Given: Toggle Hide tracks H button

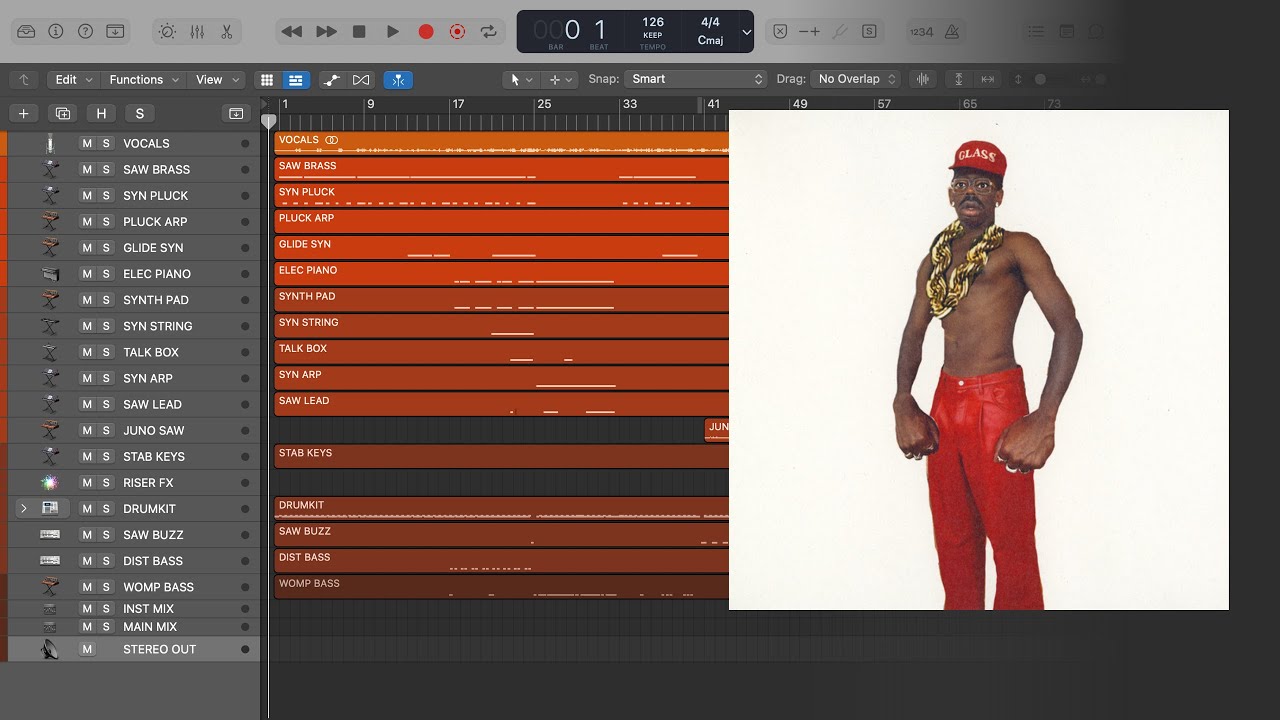Looking at the screenshot, I should click(101, 114).
